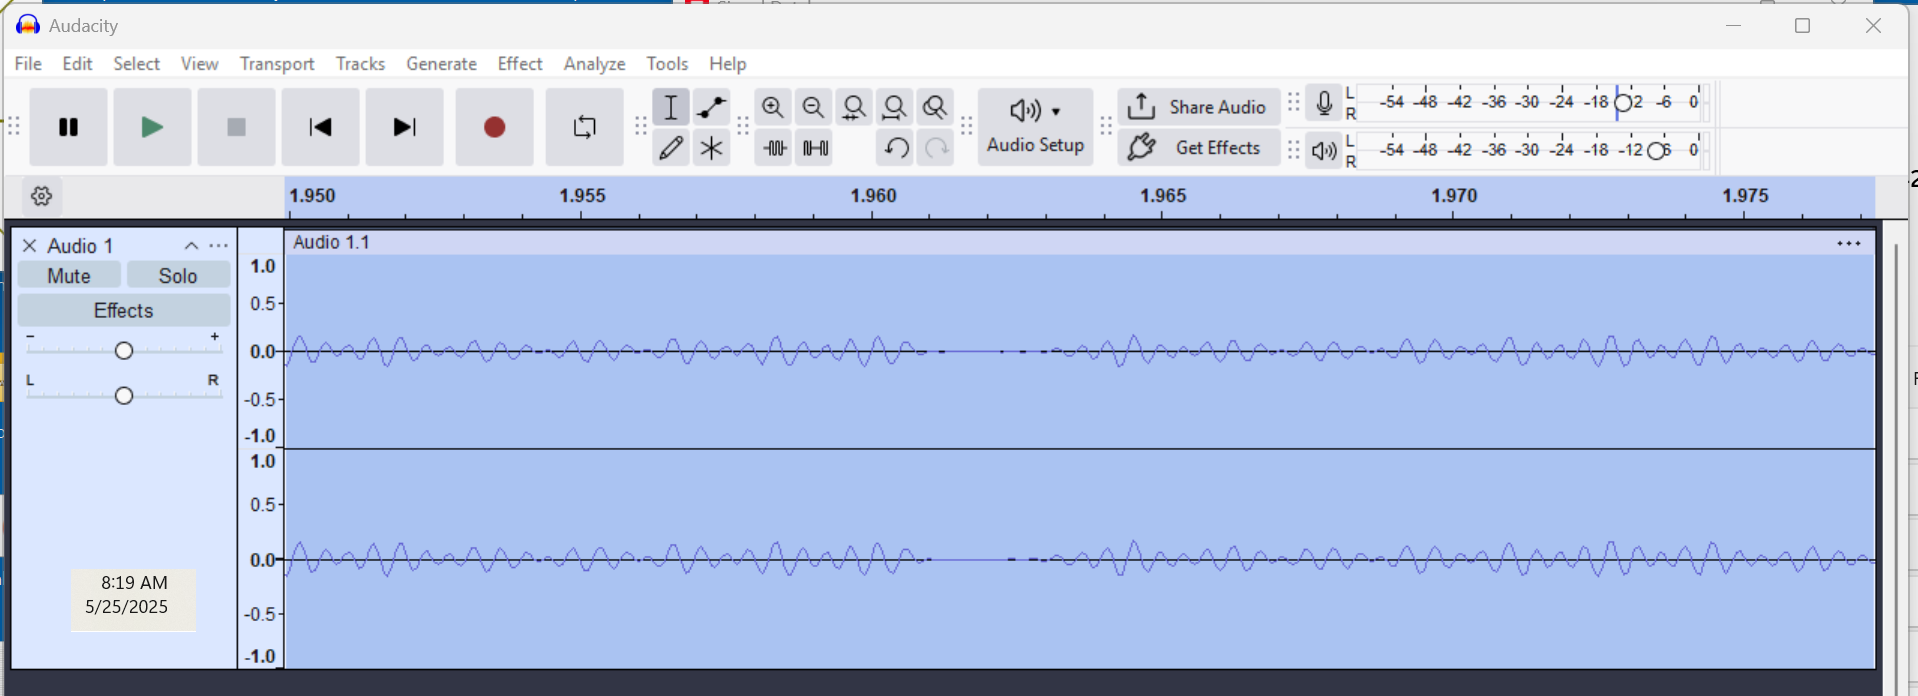Click the Undo arrow icon
This screenshot has width=1918, height=696.
896,148
